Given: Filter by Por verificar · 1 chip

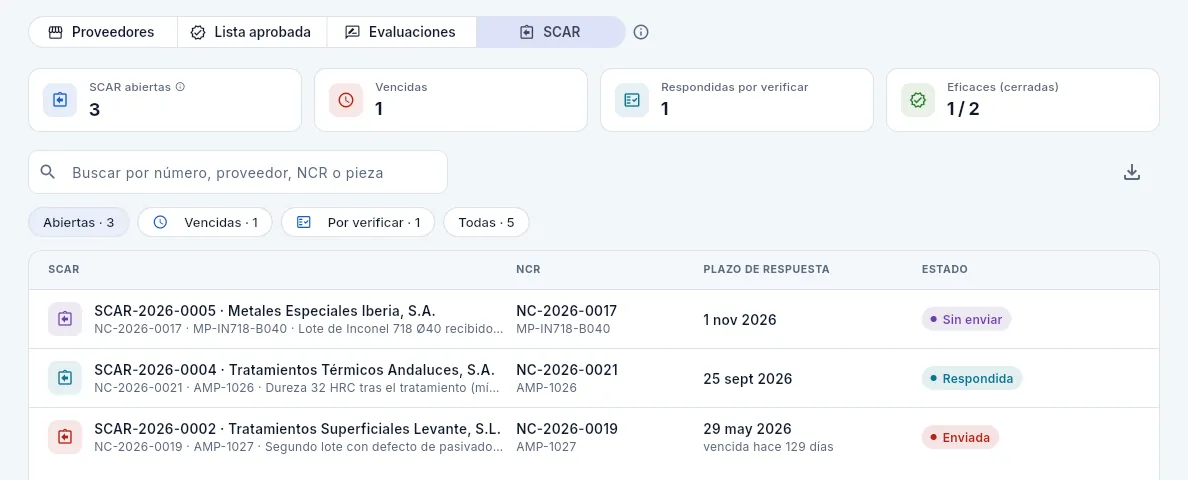Looking at the screenshot, I should pyautogui.click(x=358, y=223).
